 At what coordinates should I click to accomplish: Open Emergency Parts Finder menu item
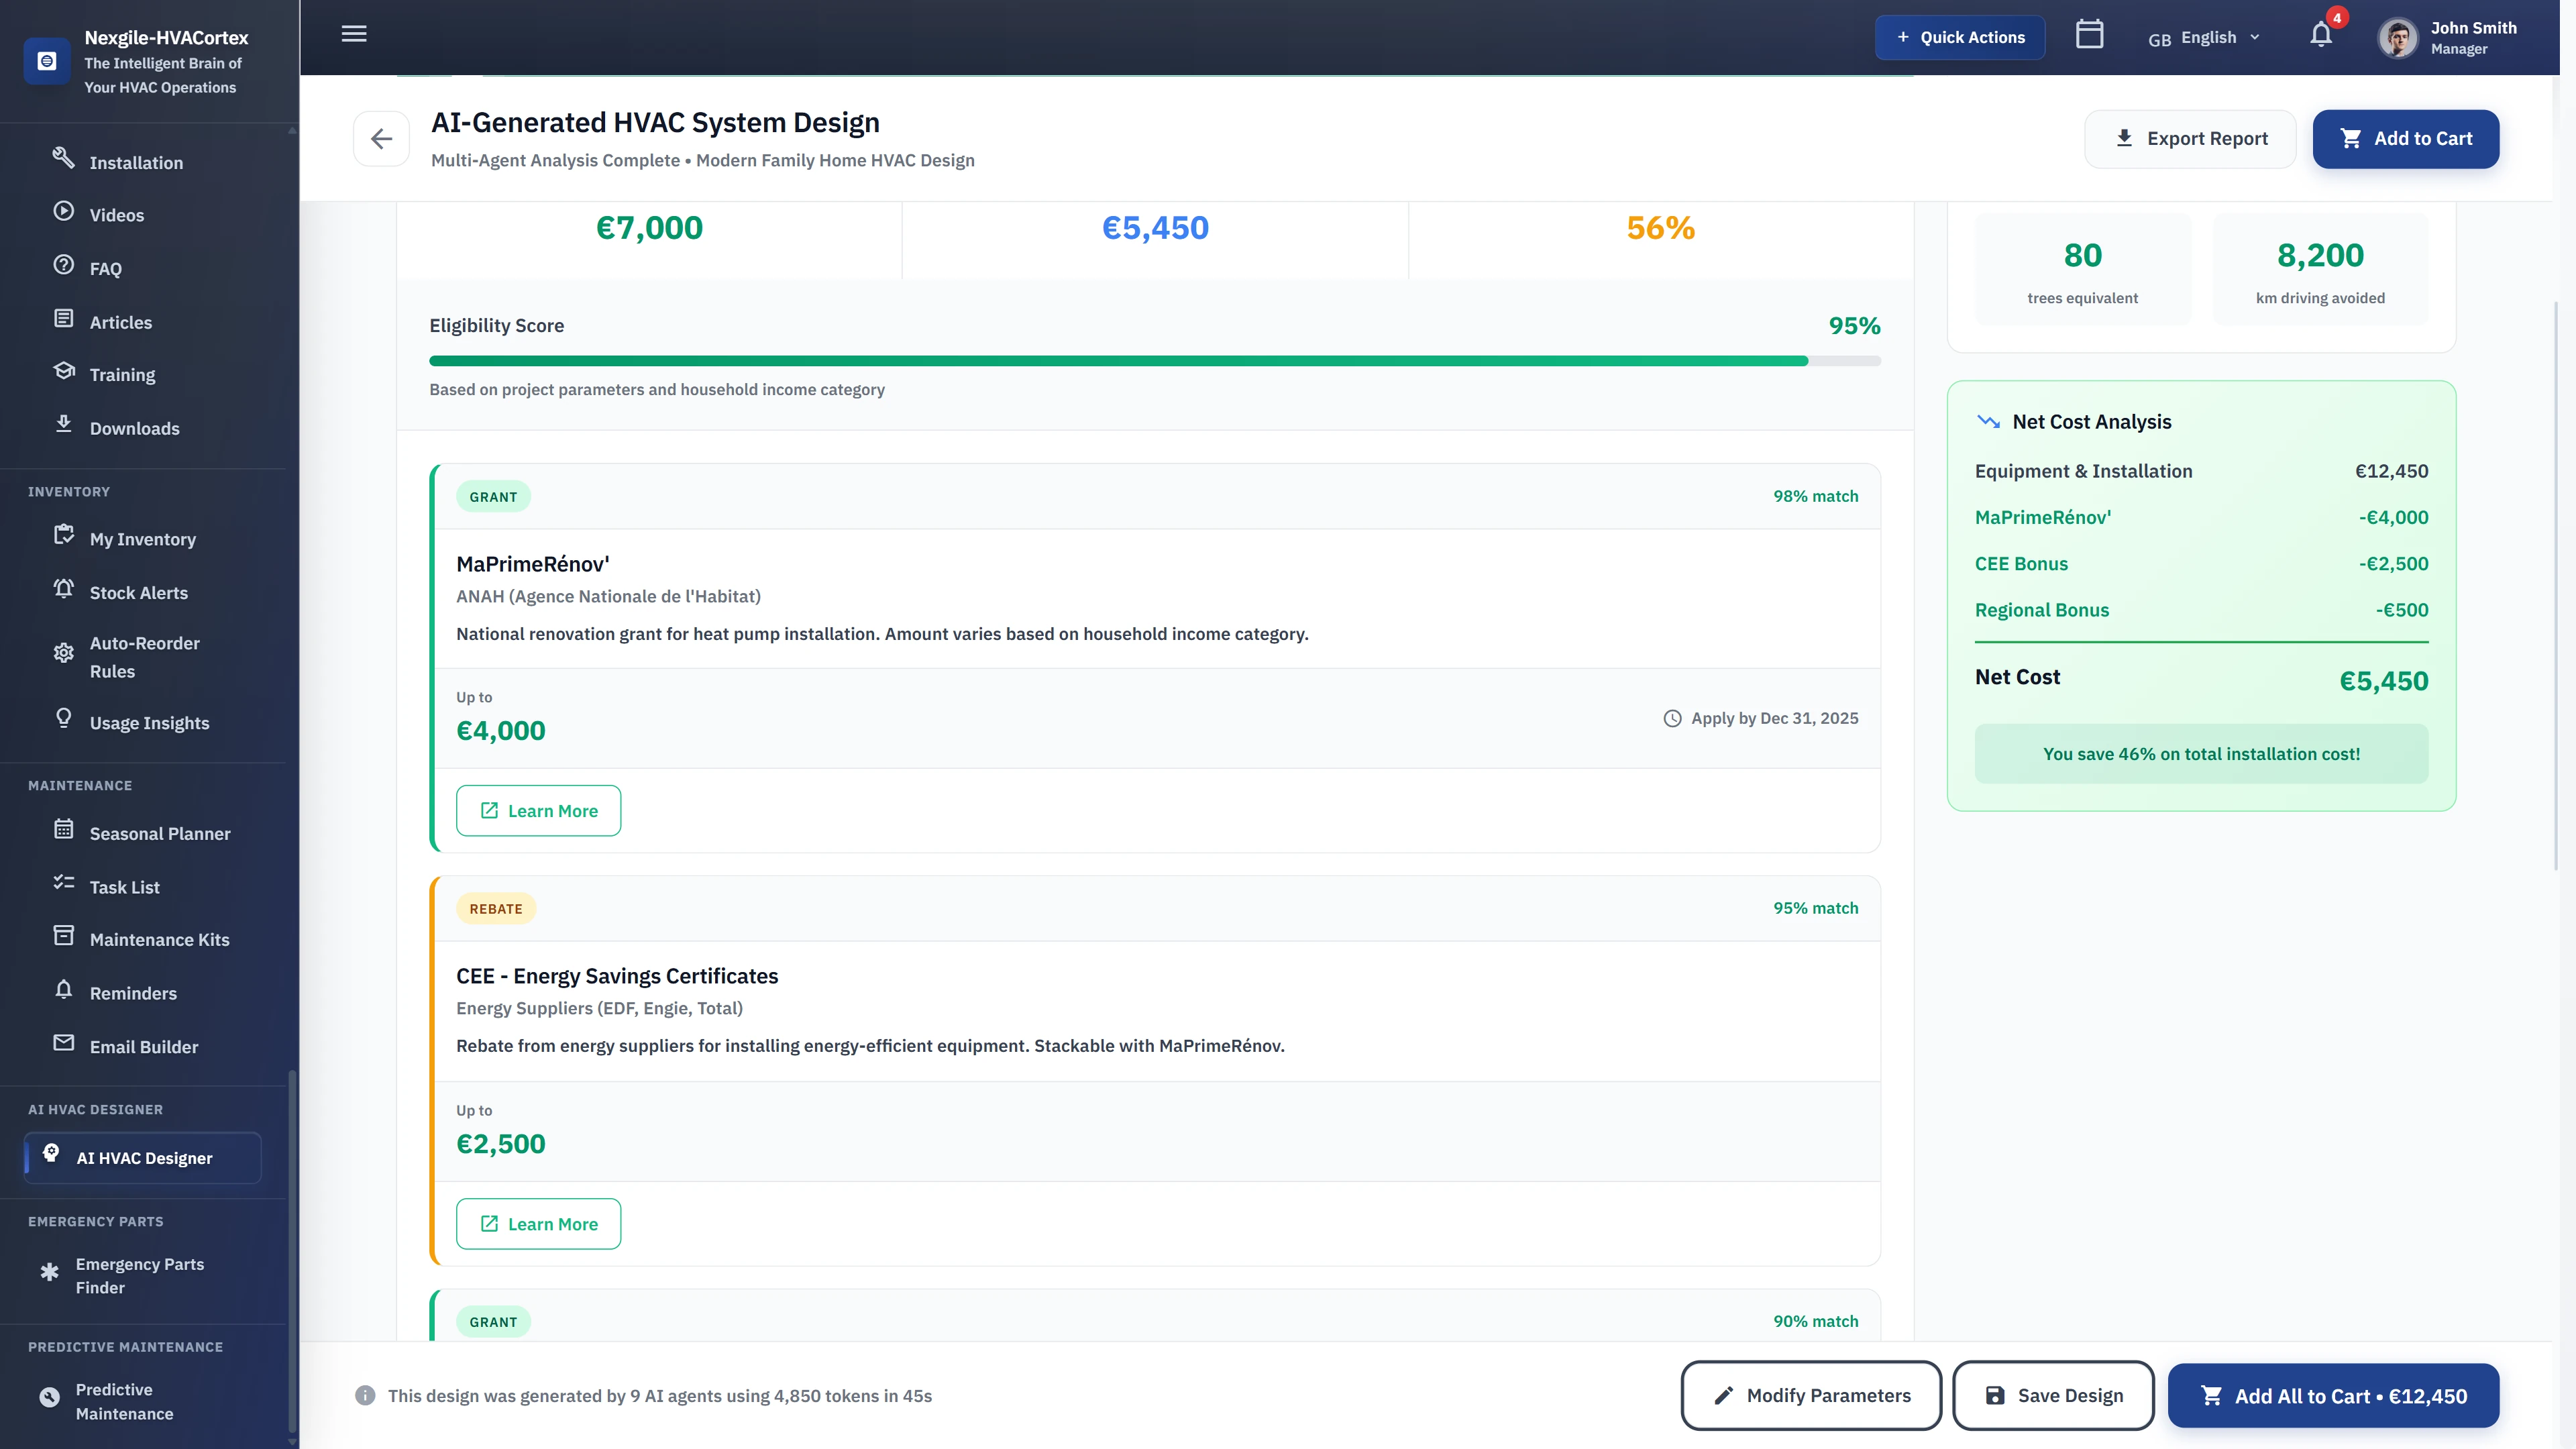point(139,1275)
